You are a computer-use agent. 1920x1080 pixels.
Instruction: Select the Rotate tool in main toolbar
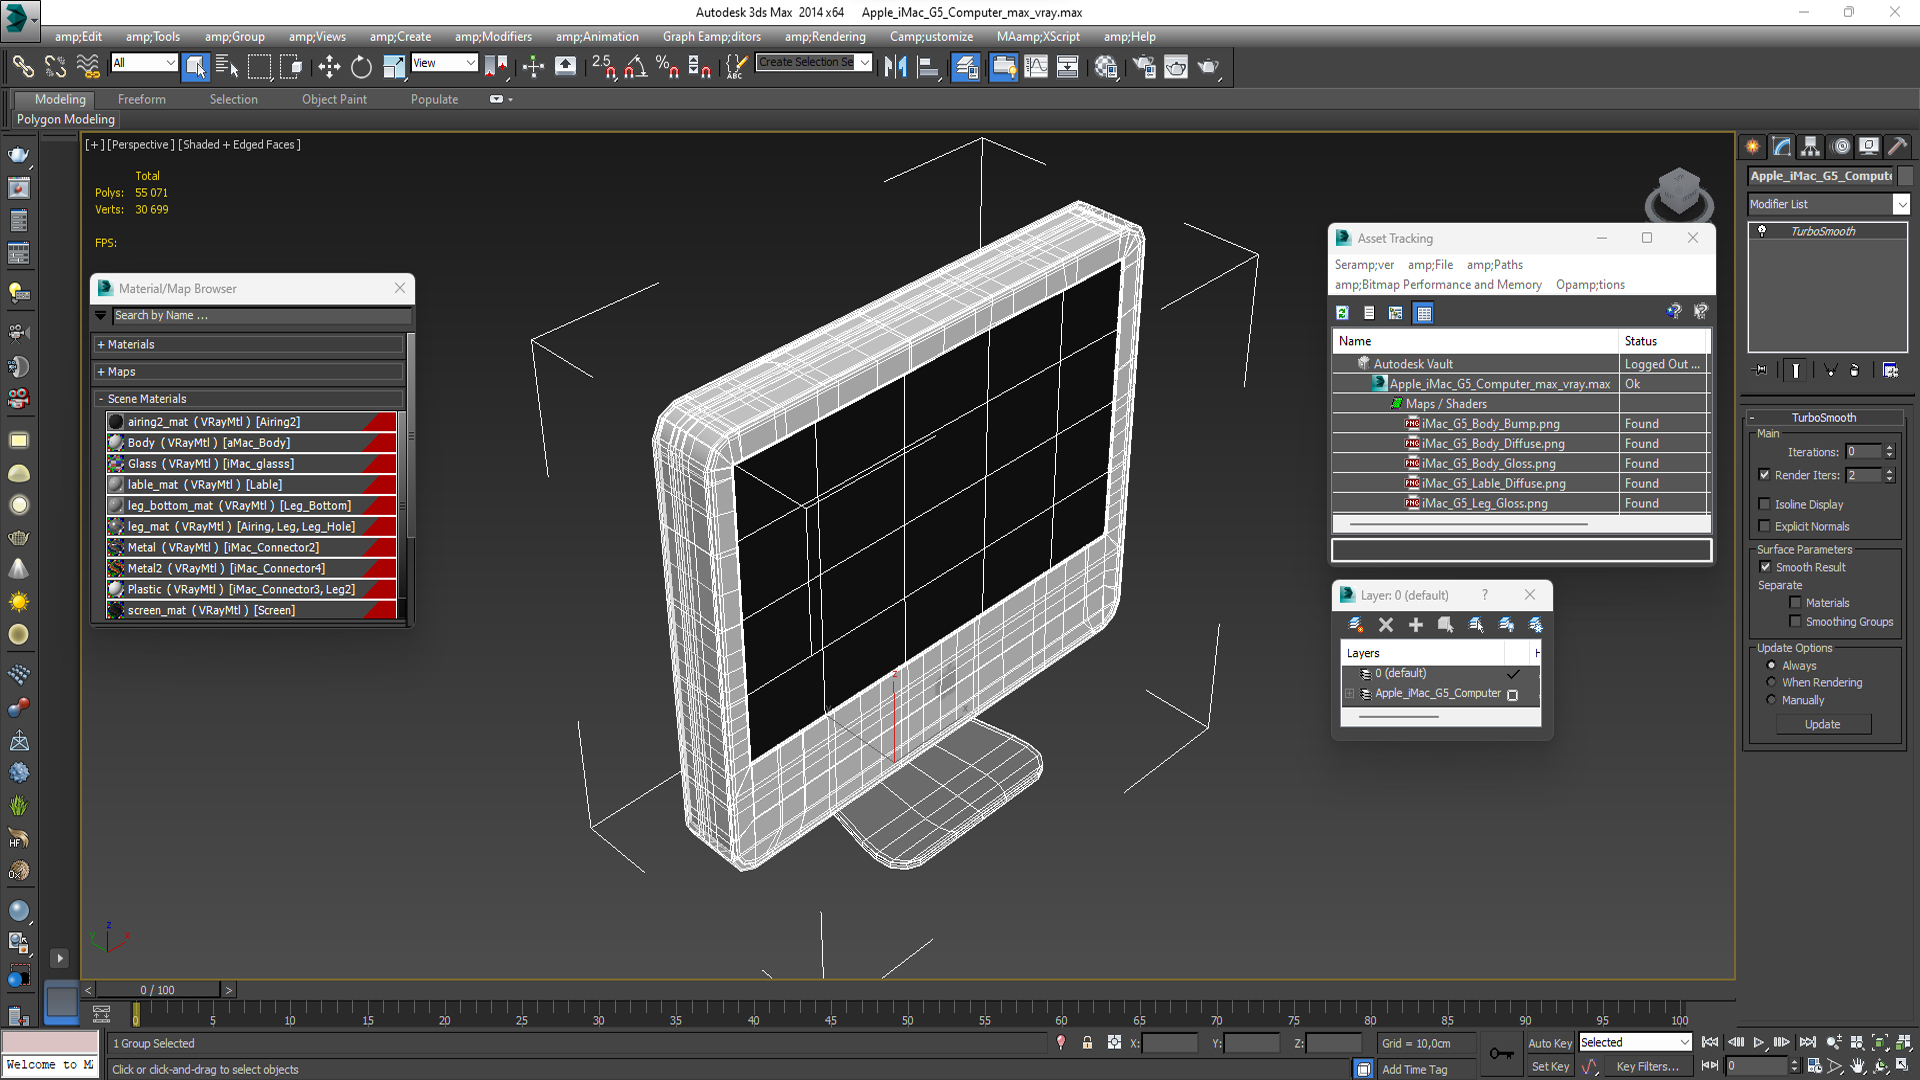click(361, 67)
